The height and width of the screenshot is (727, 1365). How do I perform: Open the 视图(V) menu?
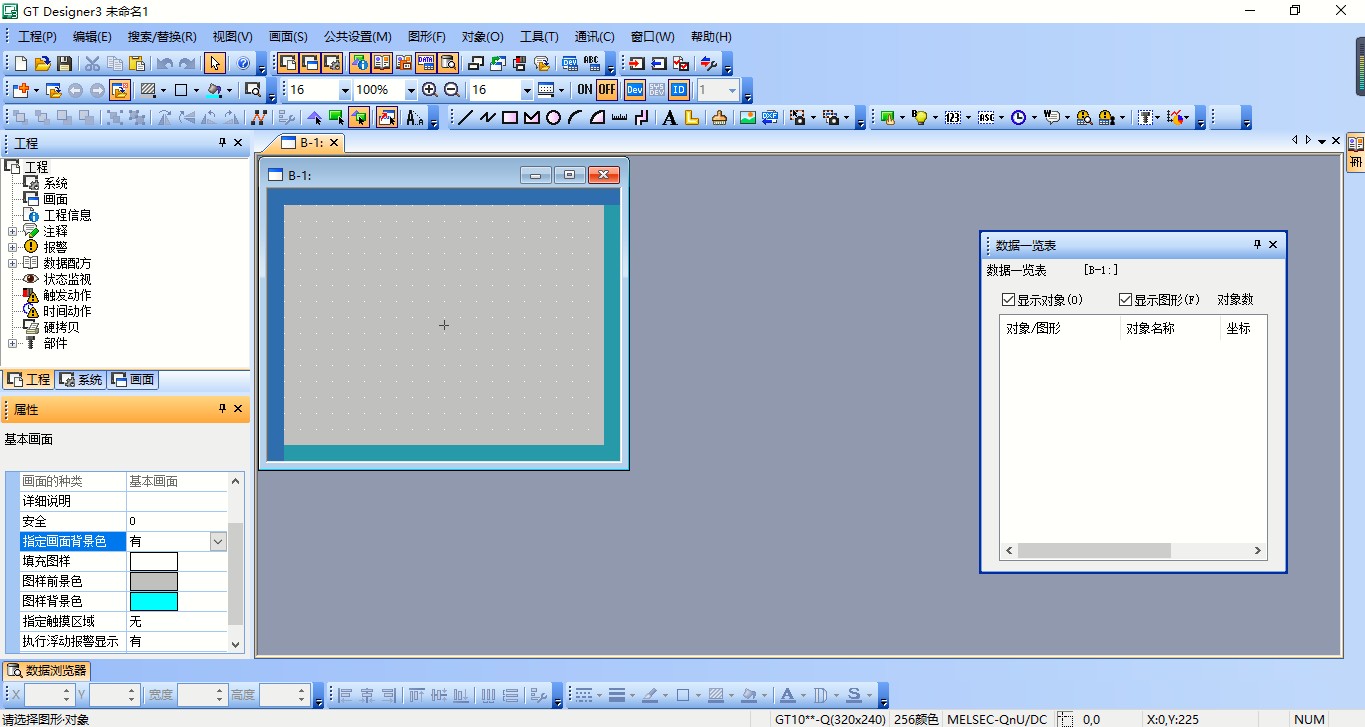233,37
